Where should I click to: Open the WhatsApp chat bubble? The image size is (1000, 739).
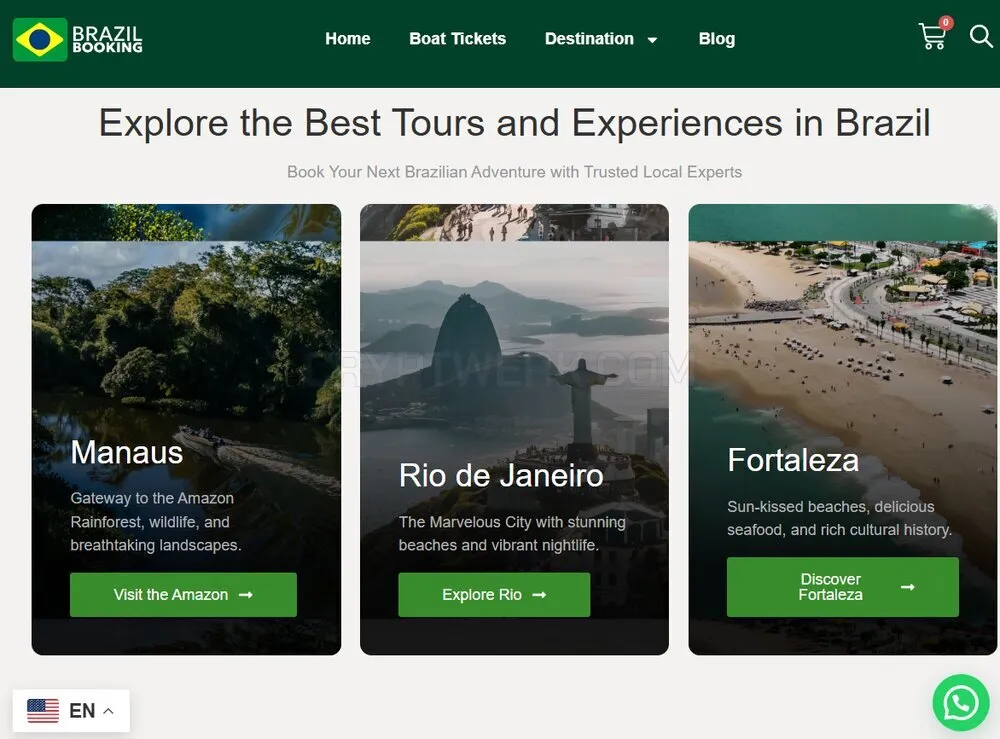[x=960, y=703]
